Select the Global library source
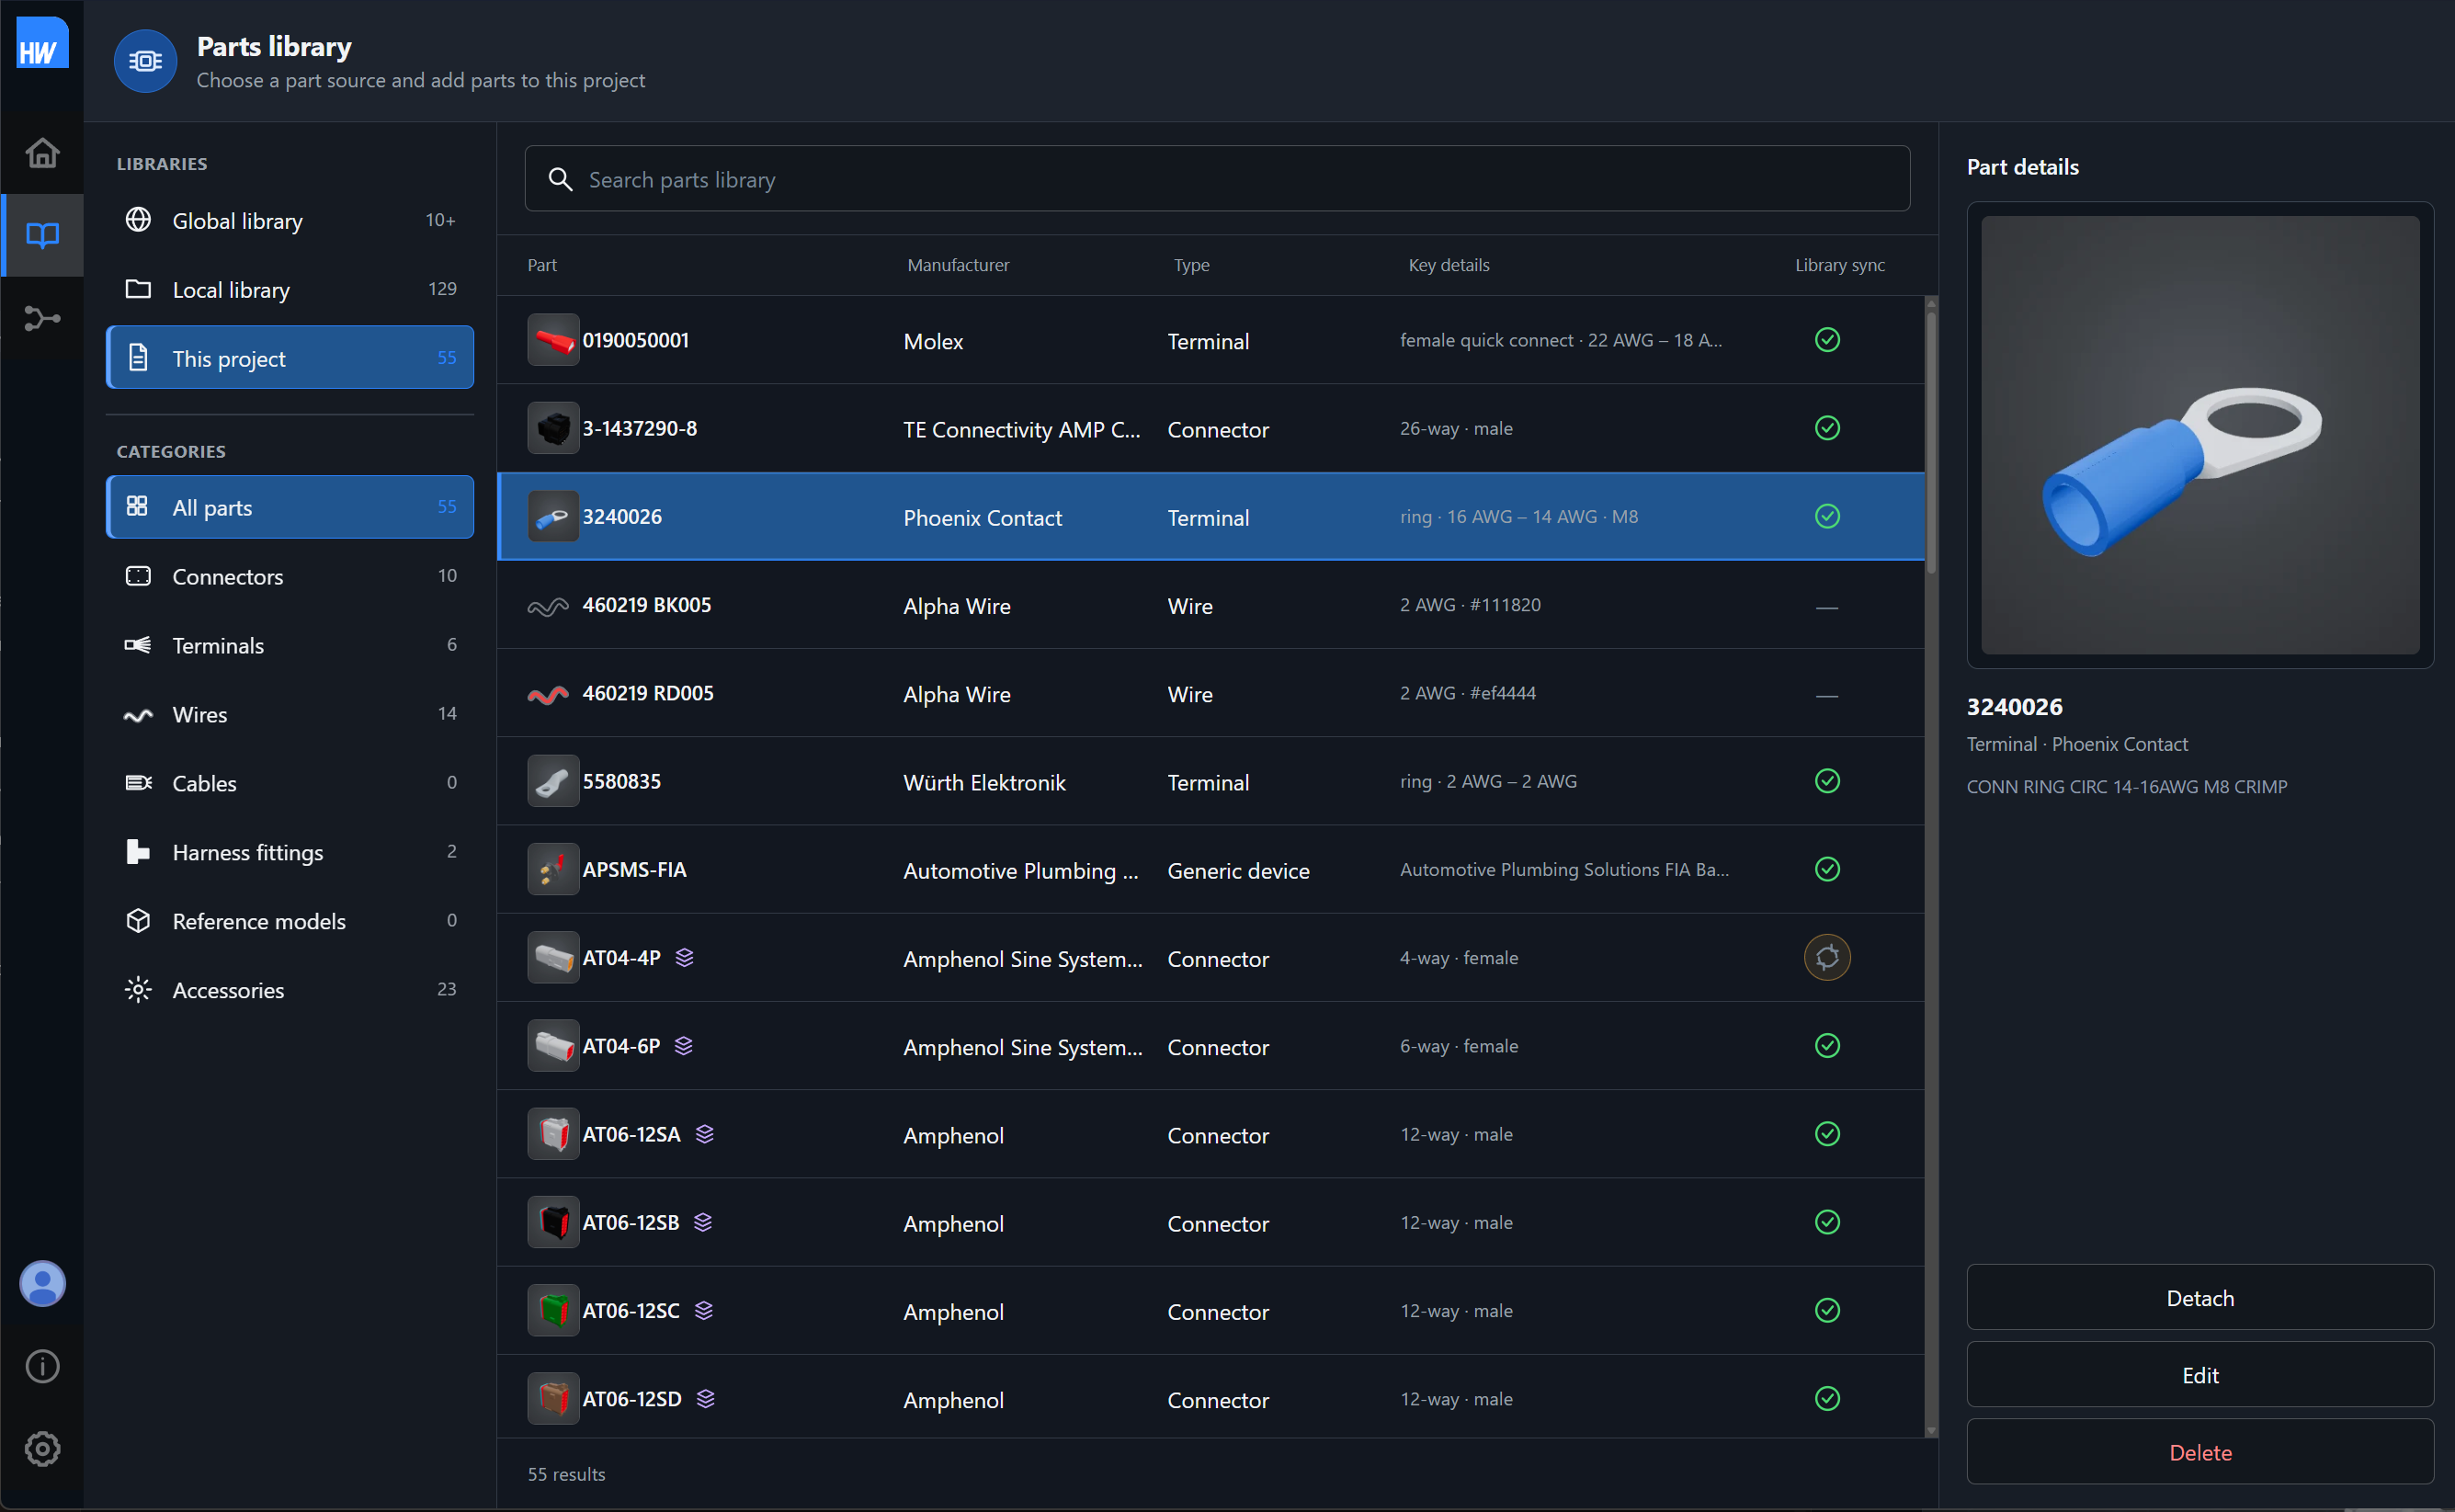 click(290, 220)
